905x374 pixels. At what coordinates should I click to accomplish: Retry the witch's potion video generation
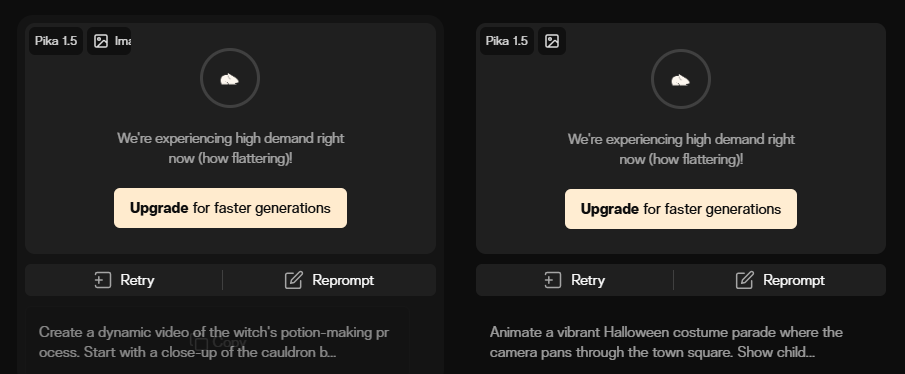tap(124, 280)
